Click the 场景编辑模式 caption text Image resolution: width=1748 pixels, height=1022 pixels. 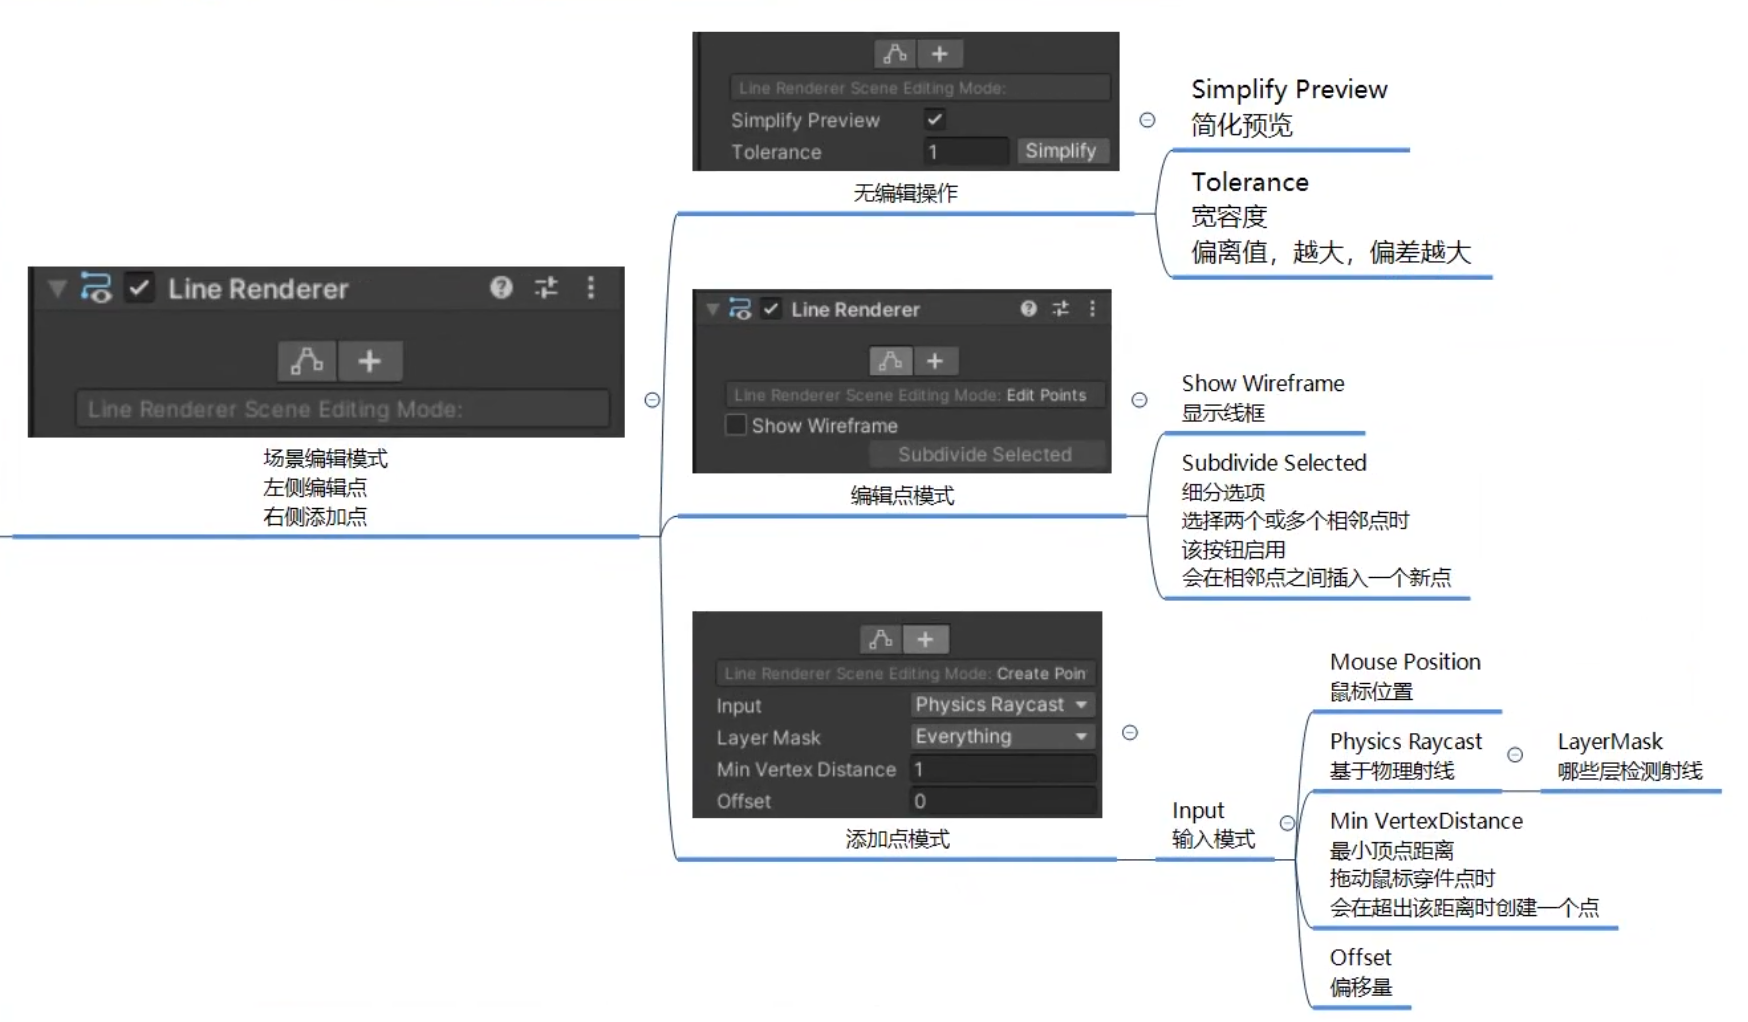[x=325, y=459]
